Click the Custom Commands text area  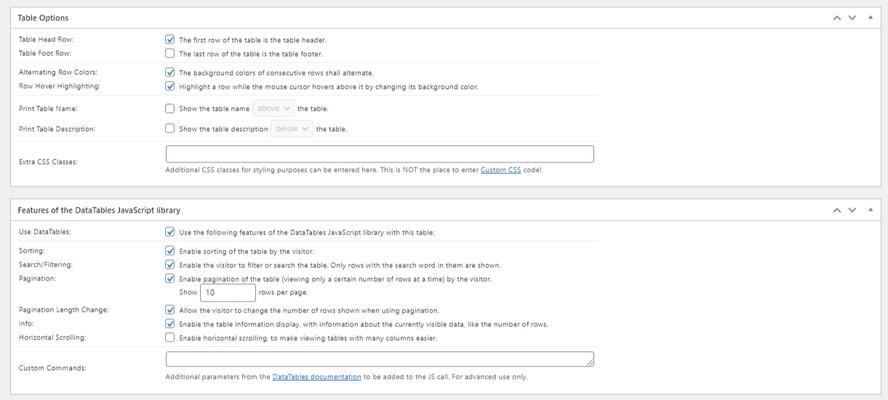379,359
